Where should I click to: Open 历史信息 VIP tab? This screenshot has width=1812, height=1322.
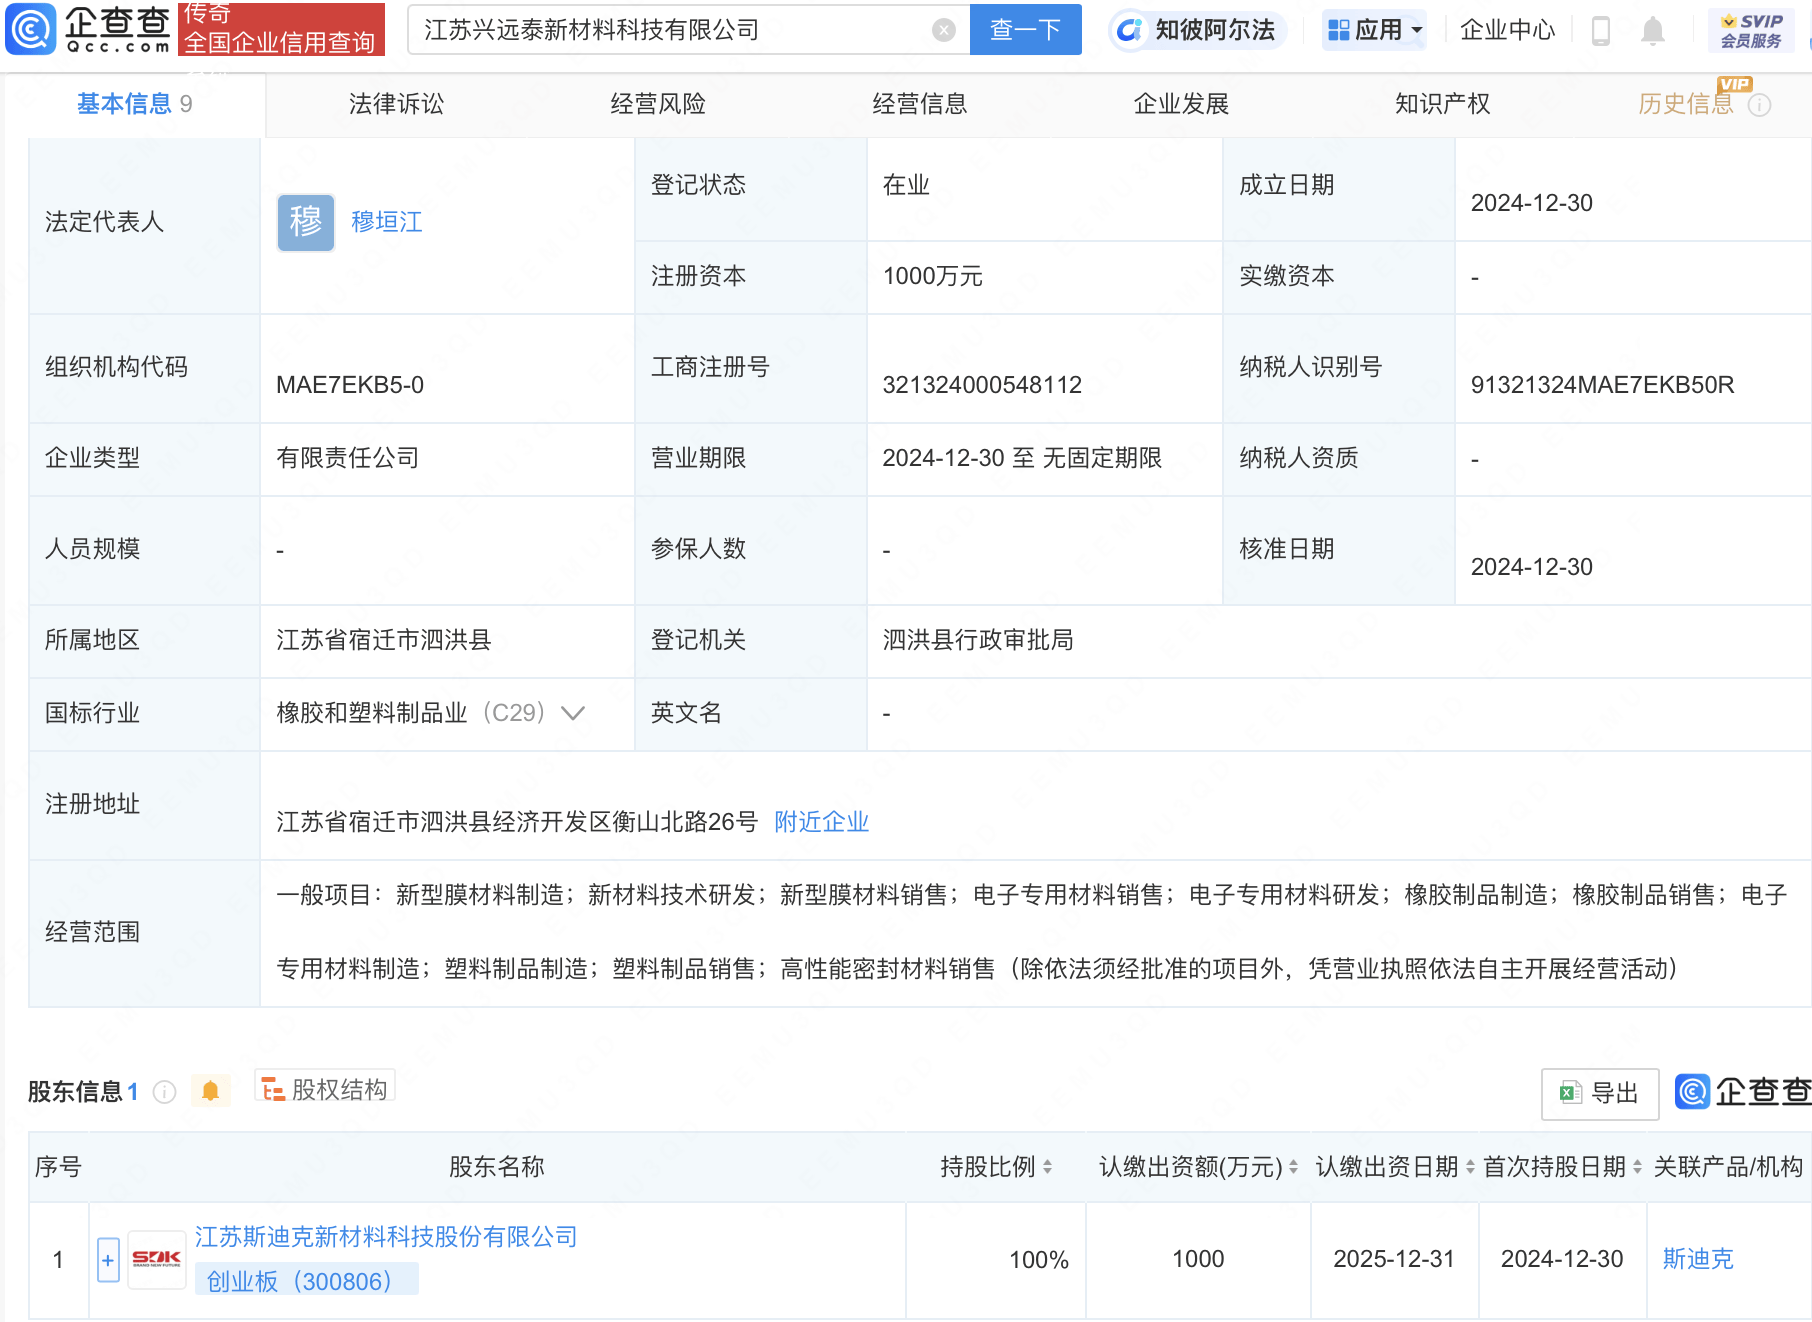click(1685, 104)
